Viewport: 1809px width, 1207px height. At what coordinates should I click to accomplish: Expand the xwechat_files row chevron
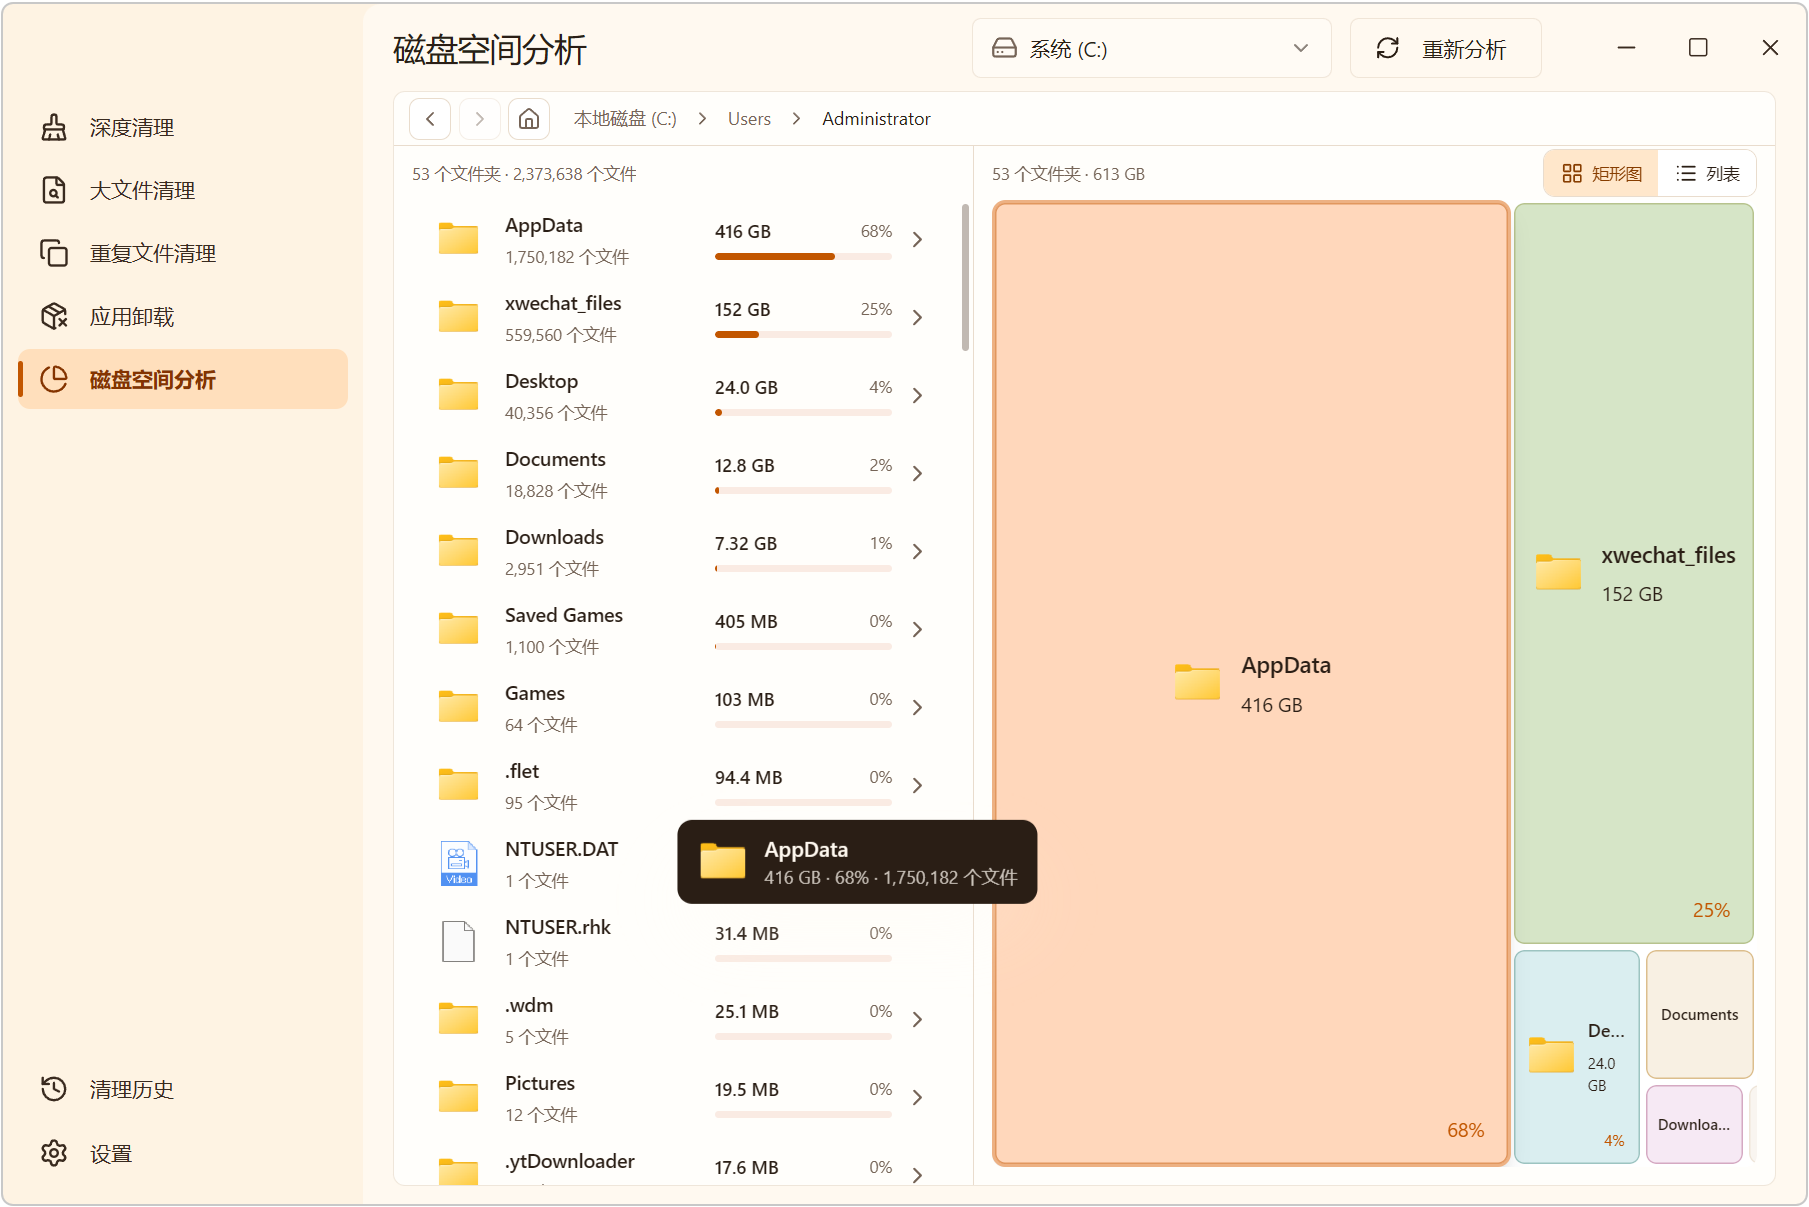[x=917, y=318]
